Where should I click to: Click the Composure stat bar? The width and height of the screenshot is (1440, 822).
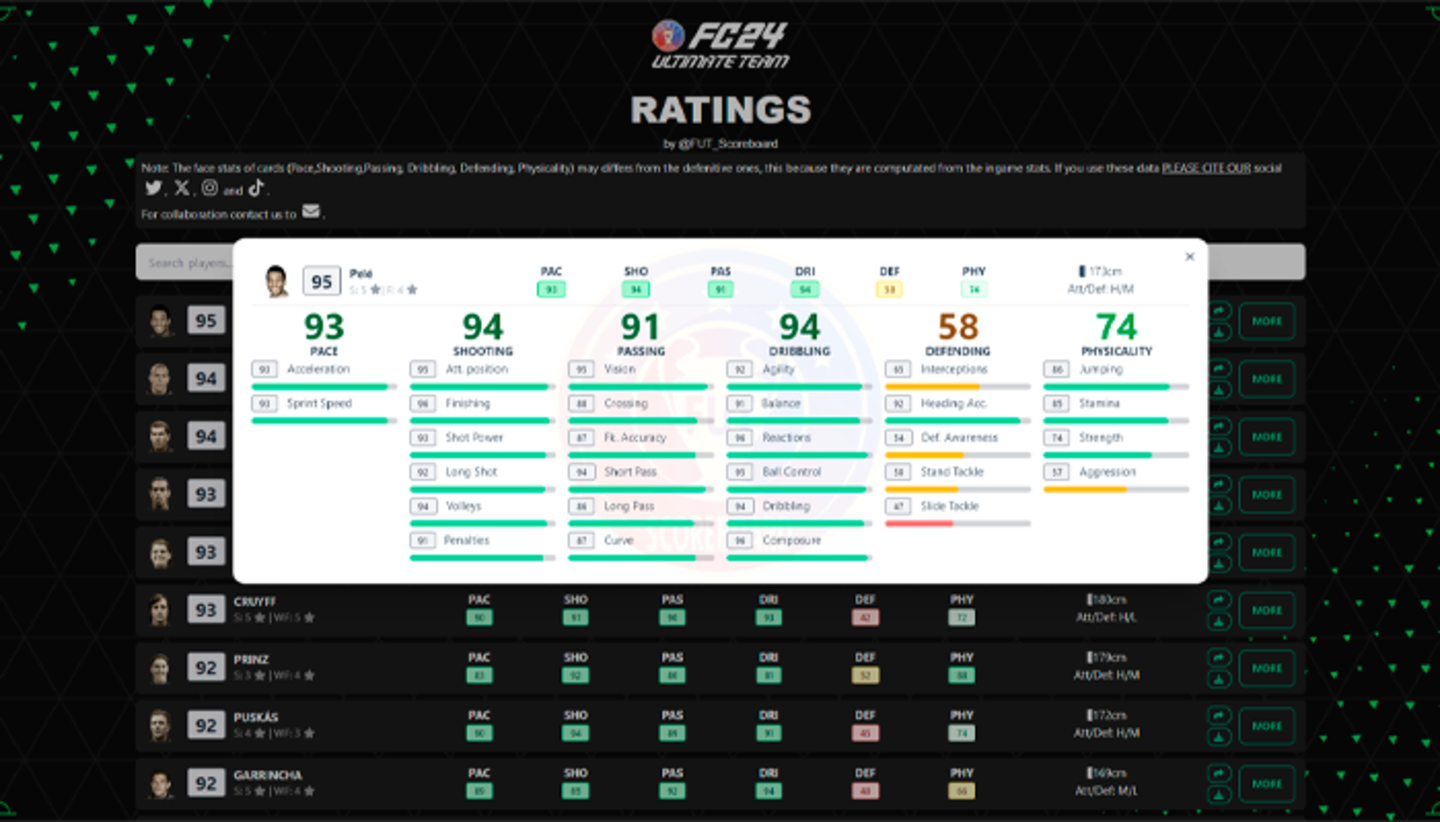(x=799, y=557)
